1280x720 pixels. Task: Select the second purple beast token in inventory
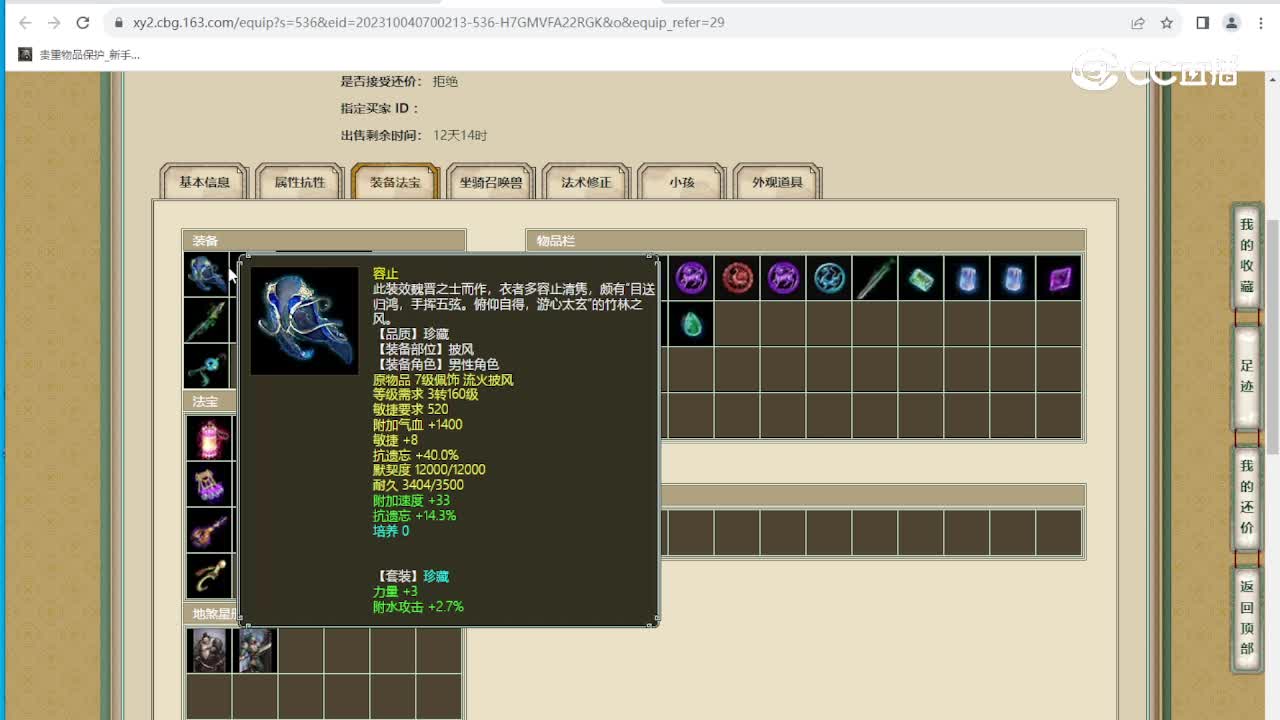tap(783, 278)
